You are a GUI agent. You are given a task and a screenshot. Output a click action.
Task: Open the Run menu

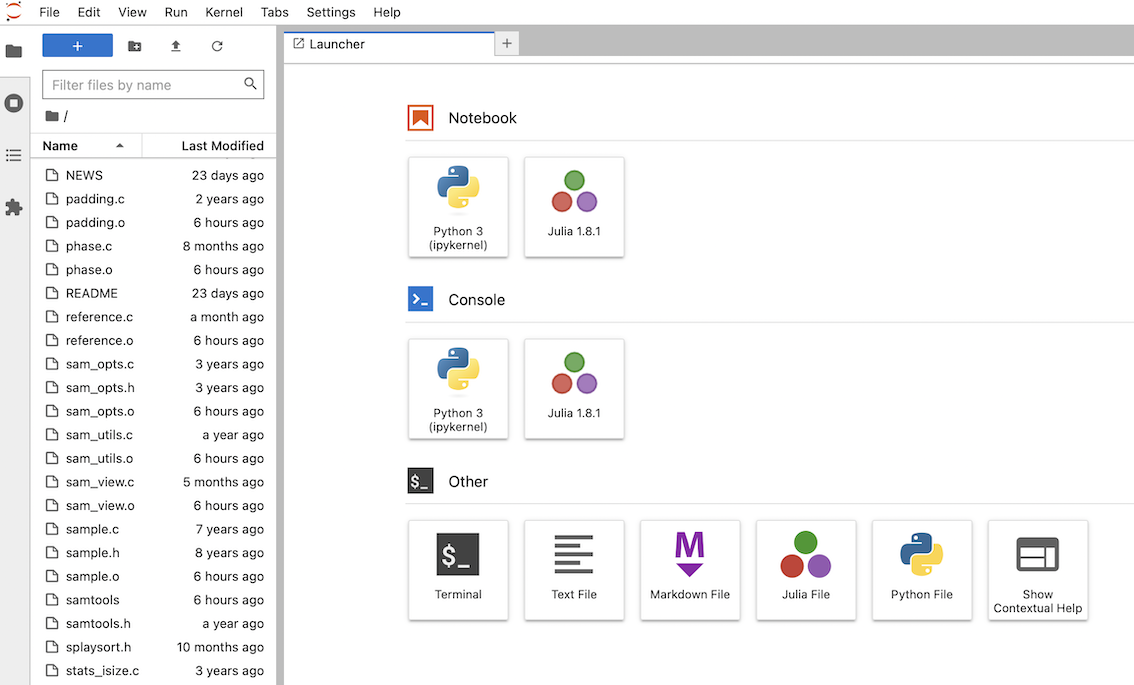(176, 12)
